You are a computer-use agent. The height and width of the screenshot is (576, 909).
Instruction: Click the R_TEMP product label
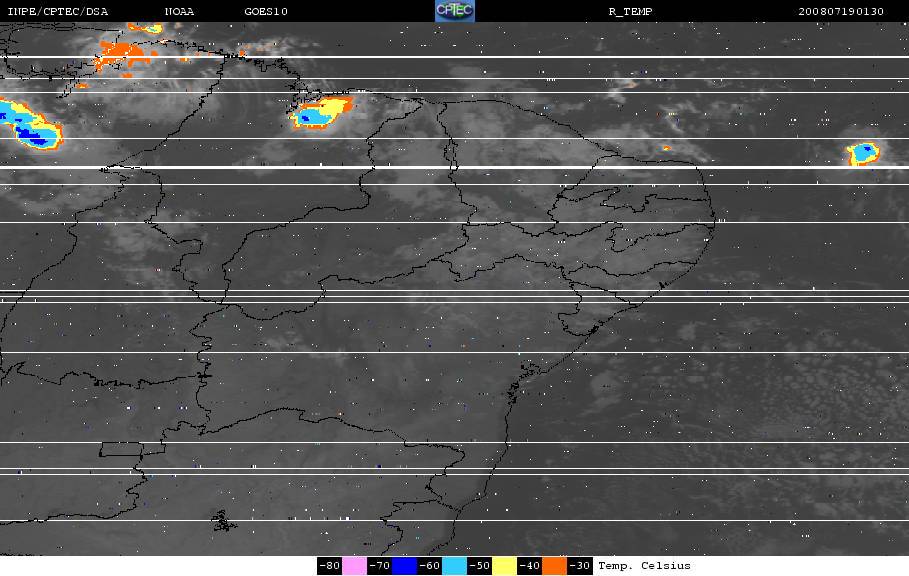click(630, 12)
